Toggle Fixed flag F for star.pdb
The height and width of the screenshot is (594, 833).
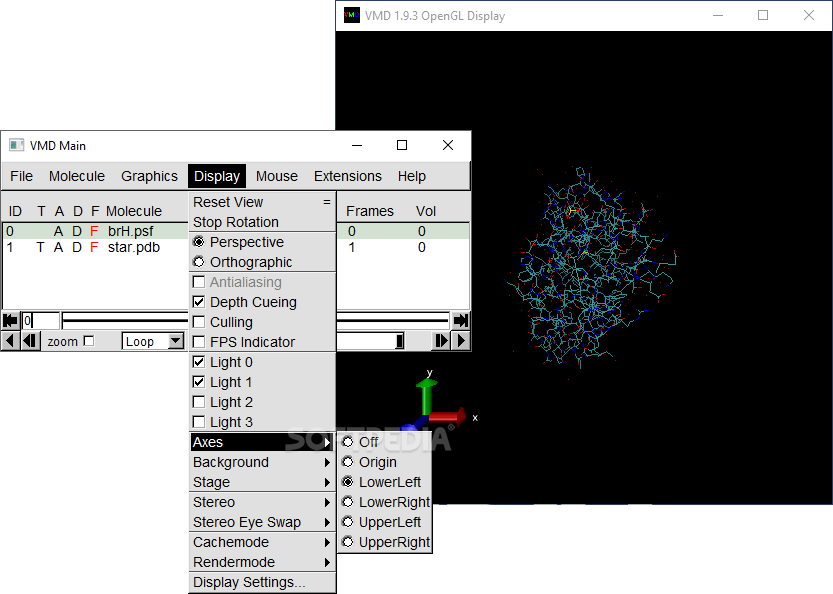click(94, 247)
